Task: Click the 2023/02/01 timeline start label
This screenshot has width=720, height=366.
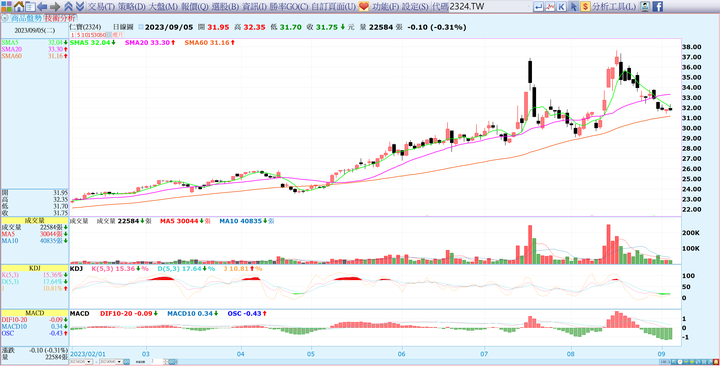Action: pos(88,354)
